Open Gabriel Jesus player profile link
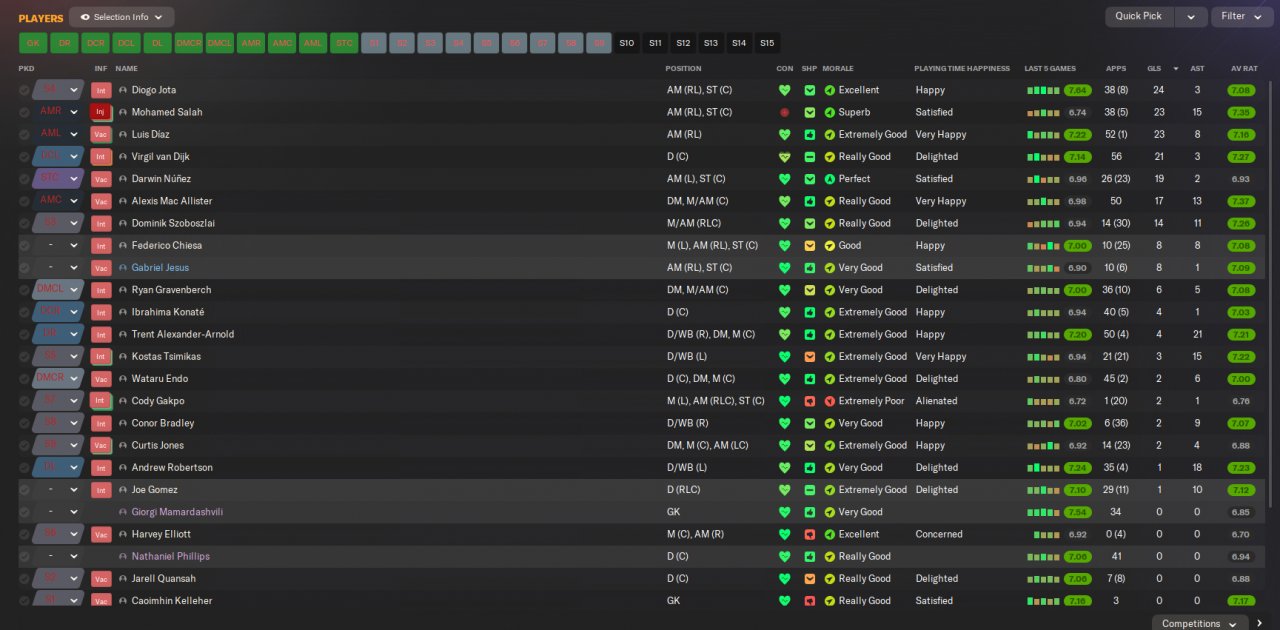This screenshot has height=630, width=1280. coord(160,268)
